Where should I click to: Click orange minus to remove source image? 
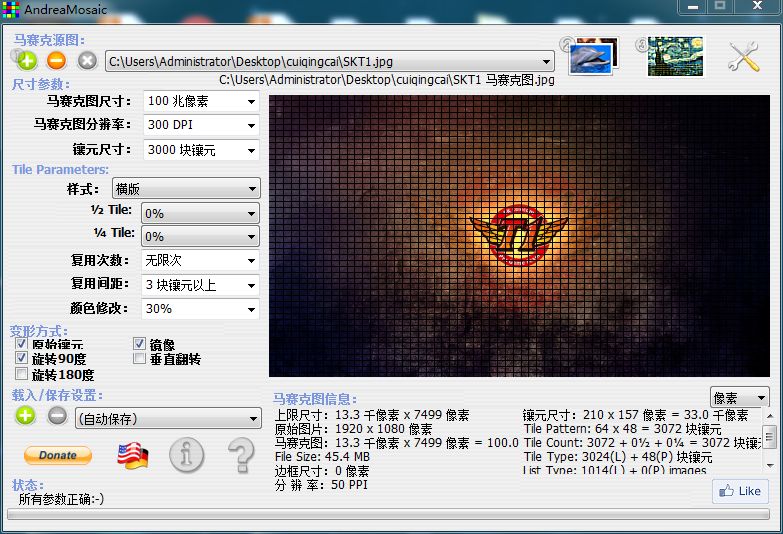pos(56,61)
